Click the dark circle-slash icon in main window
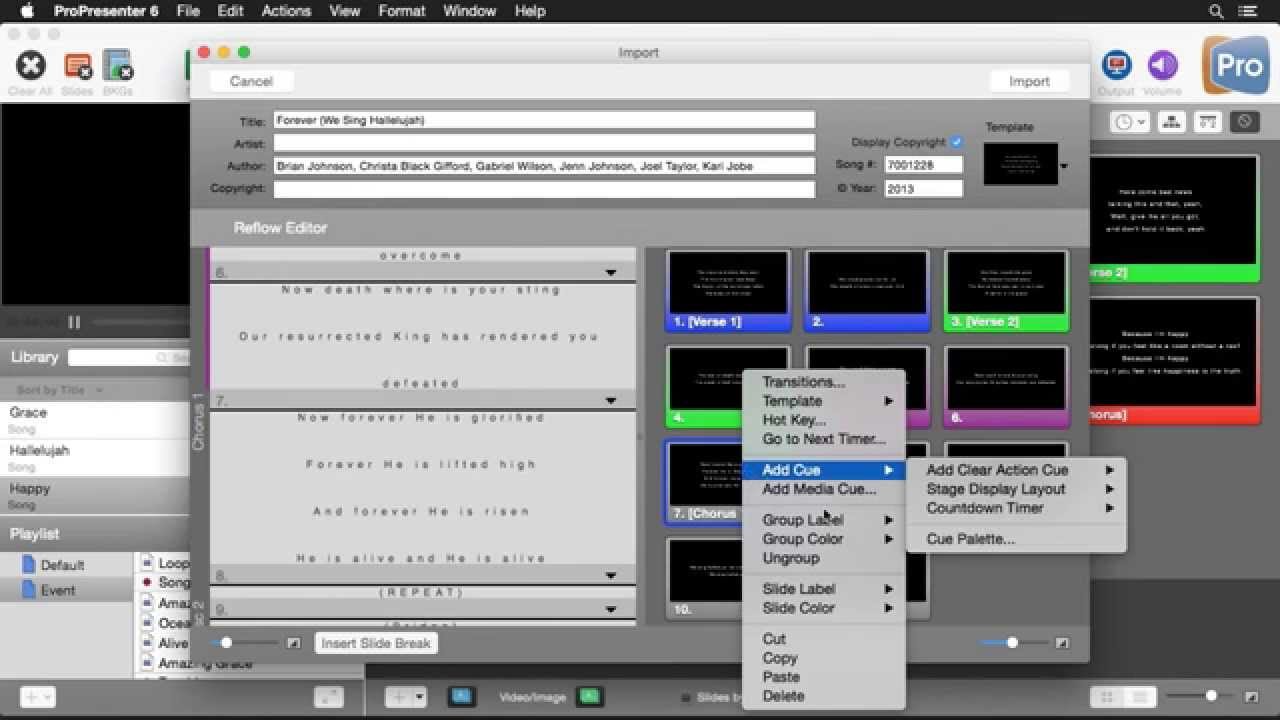The width and height of the screenshot is (1280, 720). pyautogui.click(x=1244, y=122)
